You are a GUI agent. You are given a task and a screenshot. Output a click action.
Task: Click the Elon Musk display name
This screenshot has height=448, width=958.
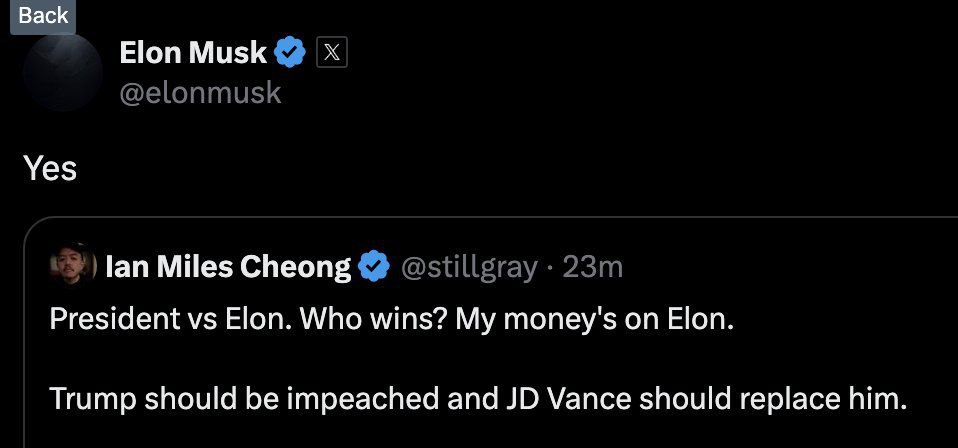193,52
